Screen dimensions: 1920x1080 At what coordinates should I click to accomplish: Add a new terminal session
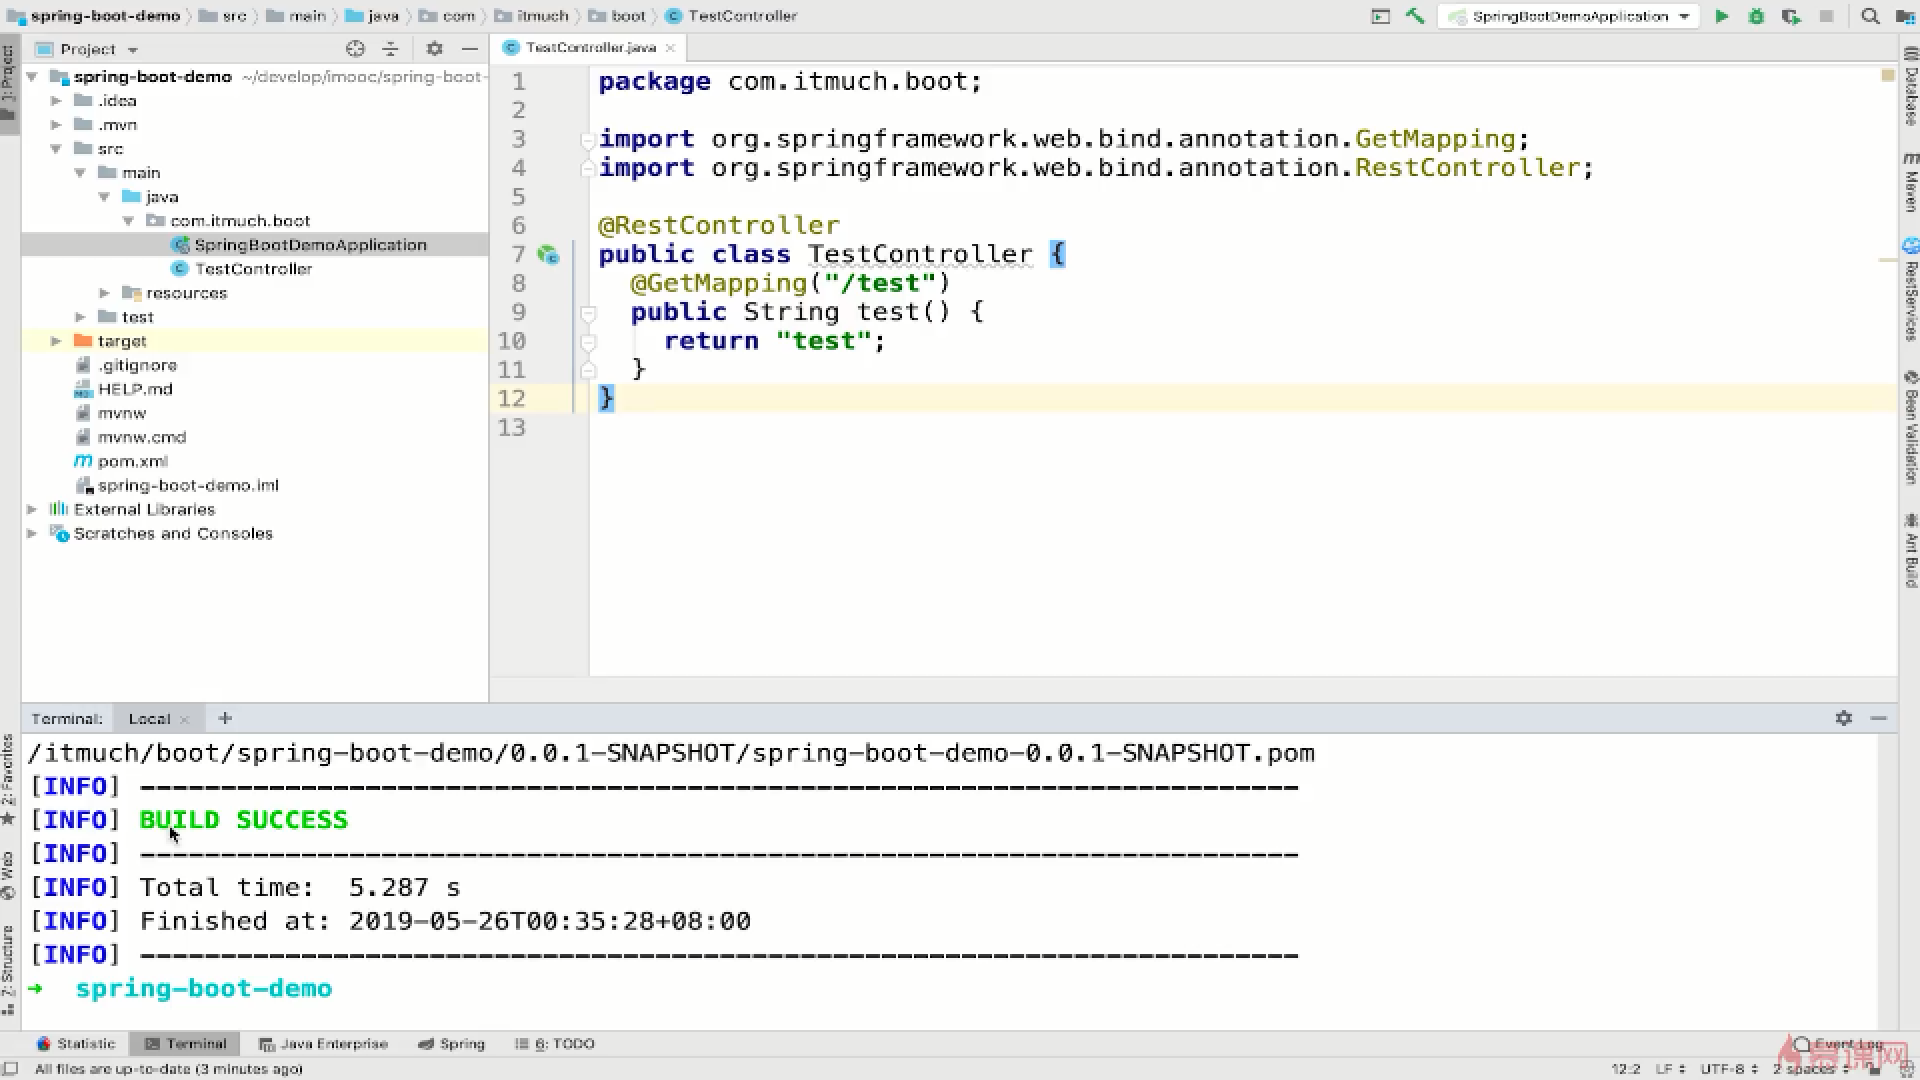(x=225, y=718)
